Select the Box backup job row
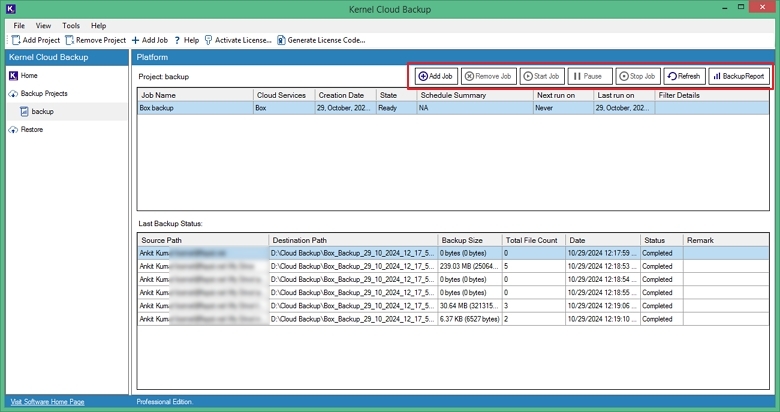The width and height of the screenshot is (780, 412). (x=453, y=108)
